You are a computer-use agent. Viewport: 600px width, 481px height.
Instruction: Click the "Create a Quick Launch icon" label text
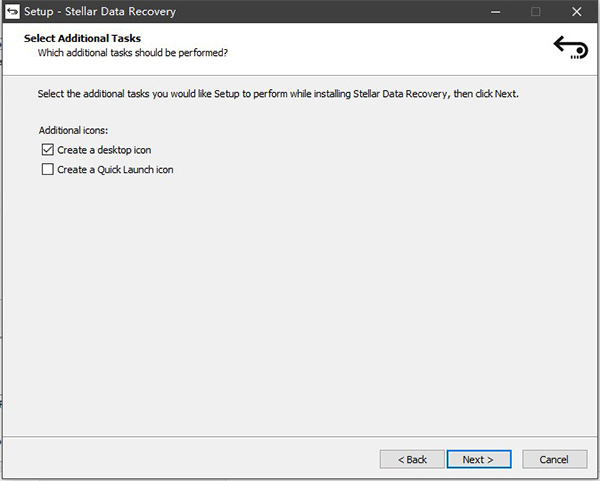pyautogui.click(x=115, y=170)
